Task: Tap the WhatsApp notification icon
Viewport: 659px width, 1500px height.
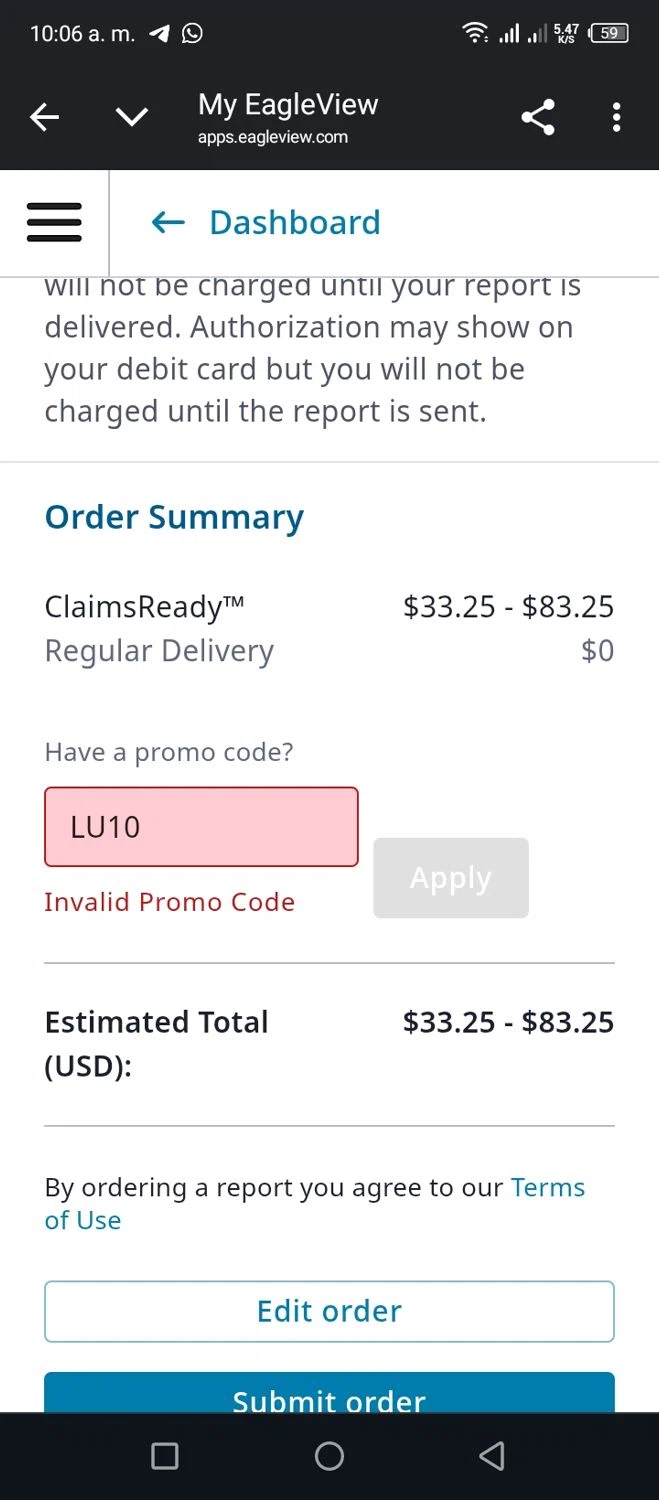Action: [192, 33]
